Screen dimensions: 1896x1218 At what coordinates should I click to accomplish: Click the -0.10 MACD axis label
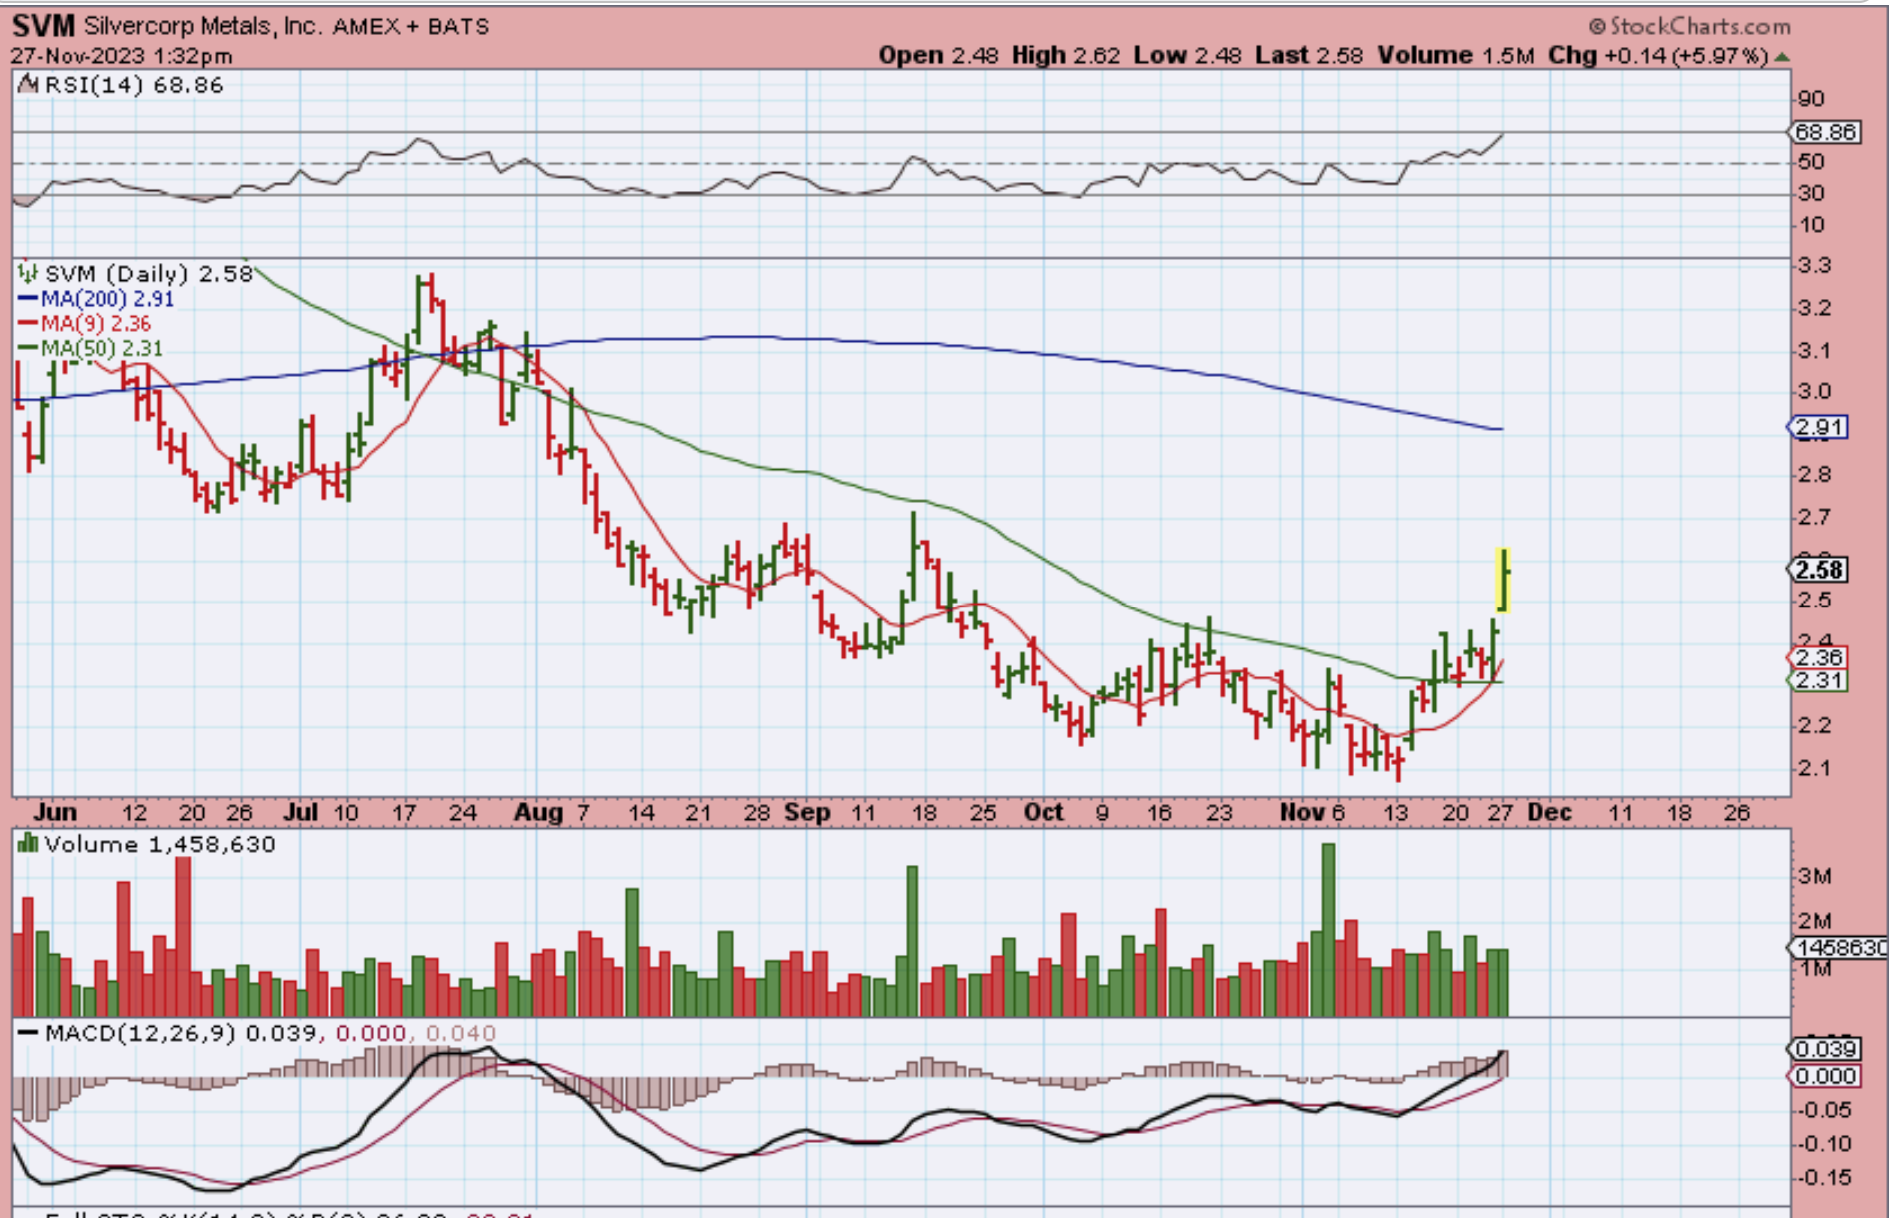[x=1825, y=1144]
